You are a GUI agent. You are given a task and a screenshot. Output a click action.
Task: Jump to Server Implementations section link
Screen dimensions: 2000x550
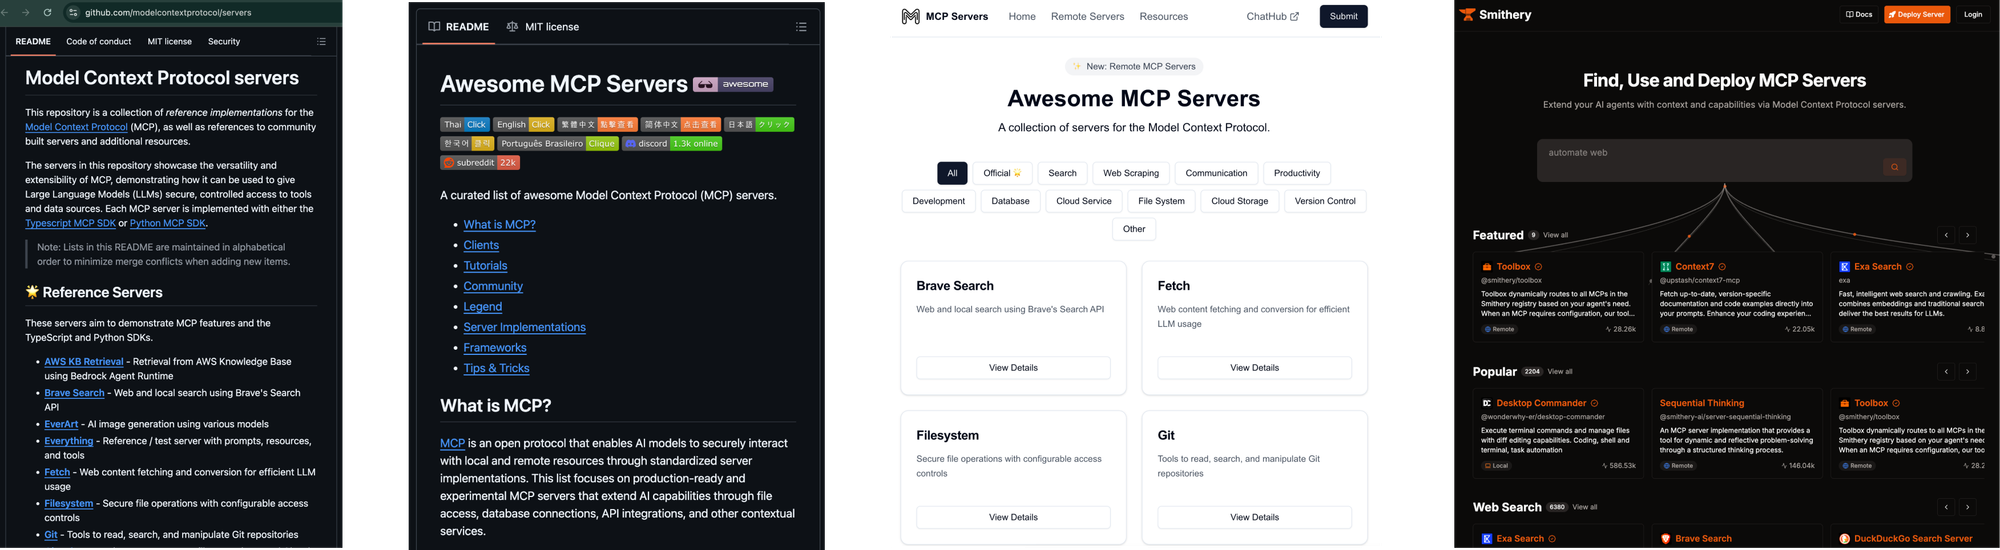(x=524, y=327)
